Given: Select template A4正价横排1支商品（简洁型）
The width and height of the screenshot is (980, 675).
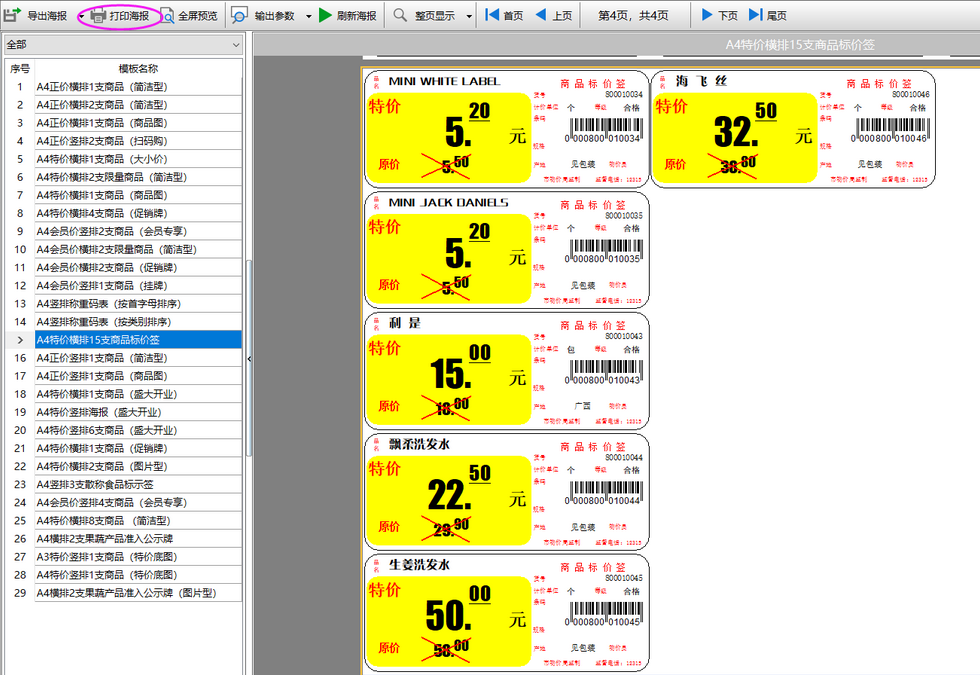Looking at the screenshot, I should [x=101, y=87].
